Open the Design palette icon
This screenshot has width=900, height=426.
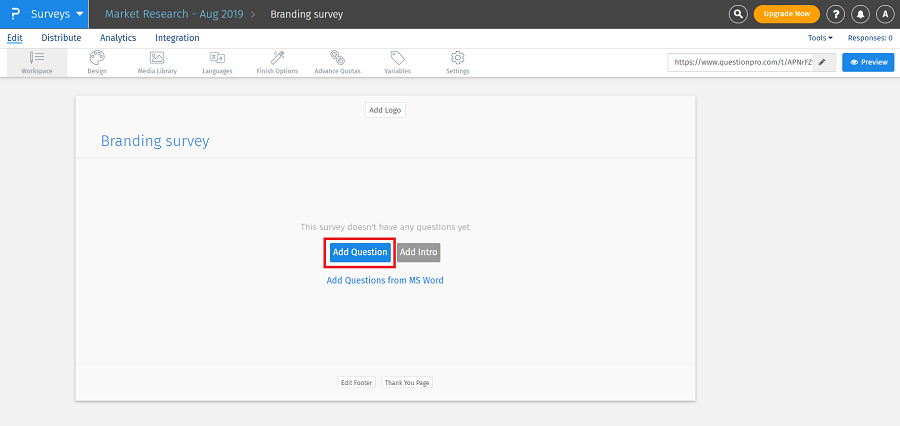coord(97,58)
